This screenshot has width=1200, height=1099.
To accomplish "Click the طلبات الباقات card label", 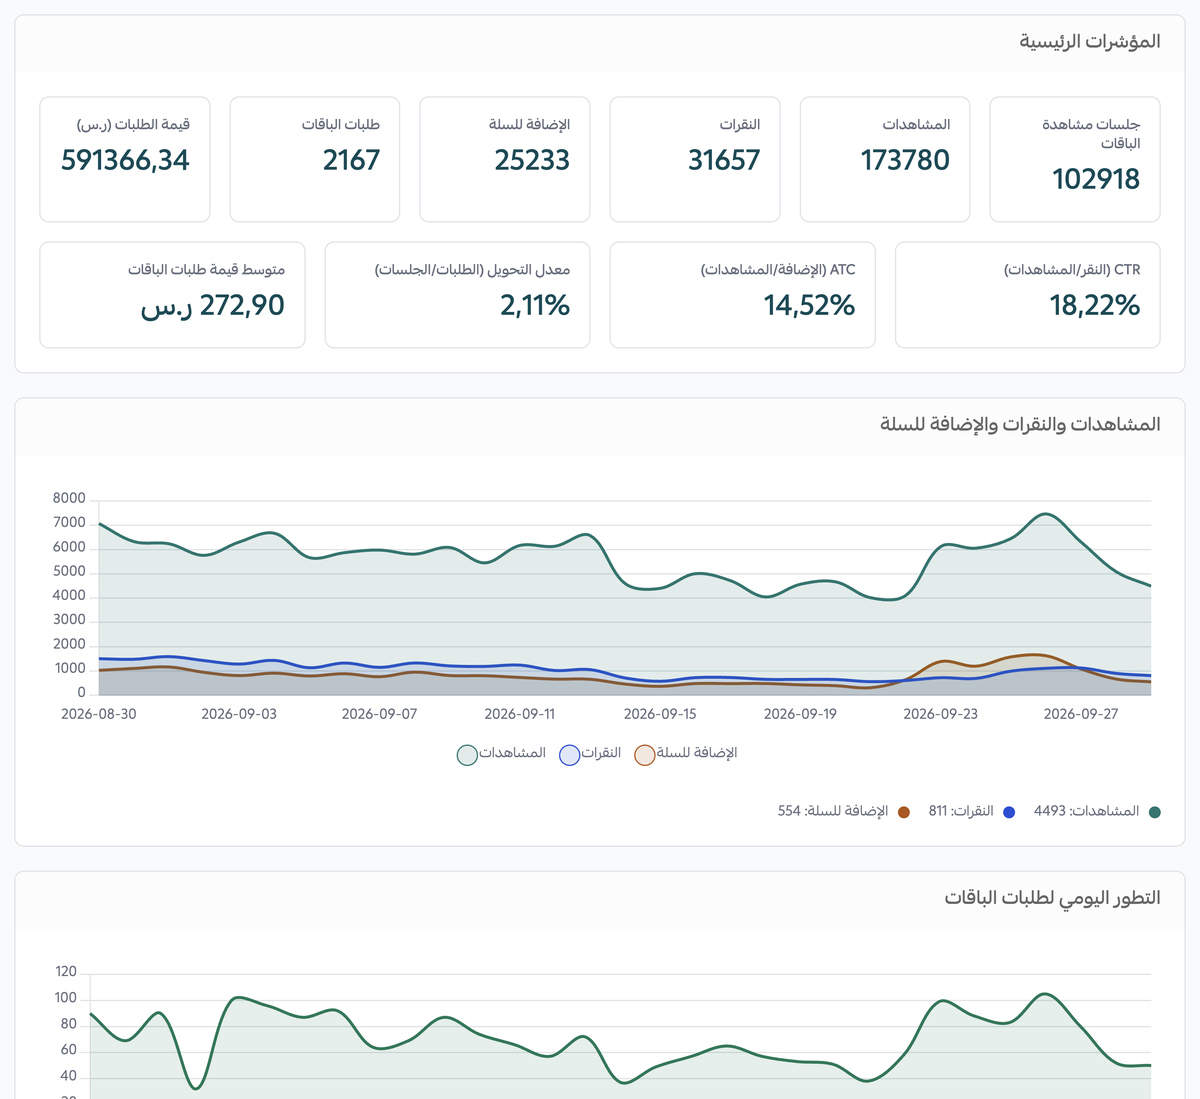I will pos(341,125).
